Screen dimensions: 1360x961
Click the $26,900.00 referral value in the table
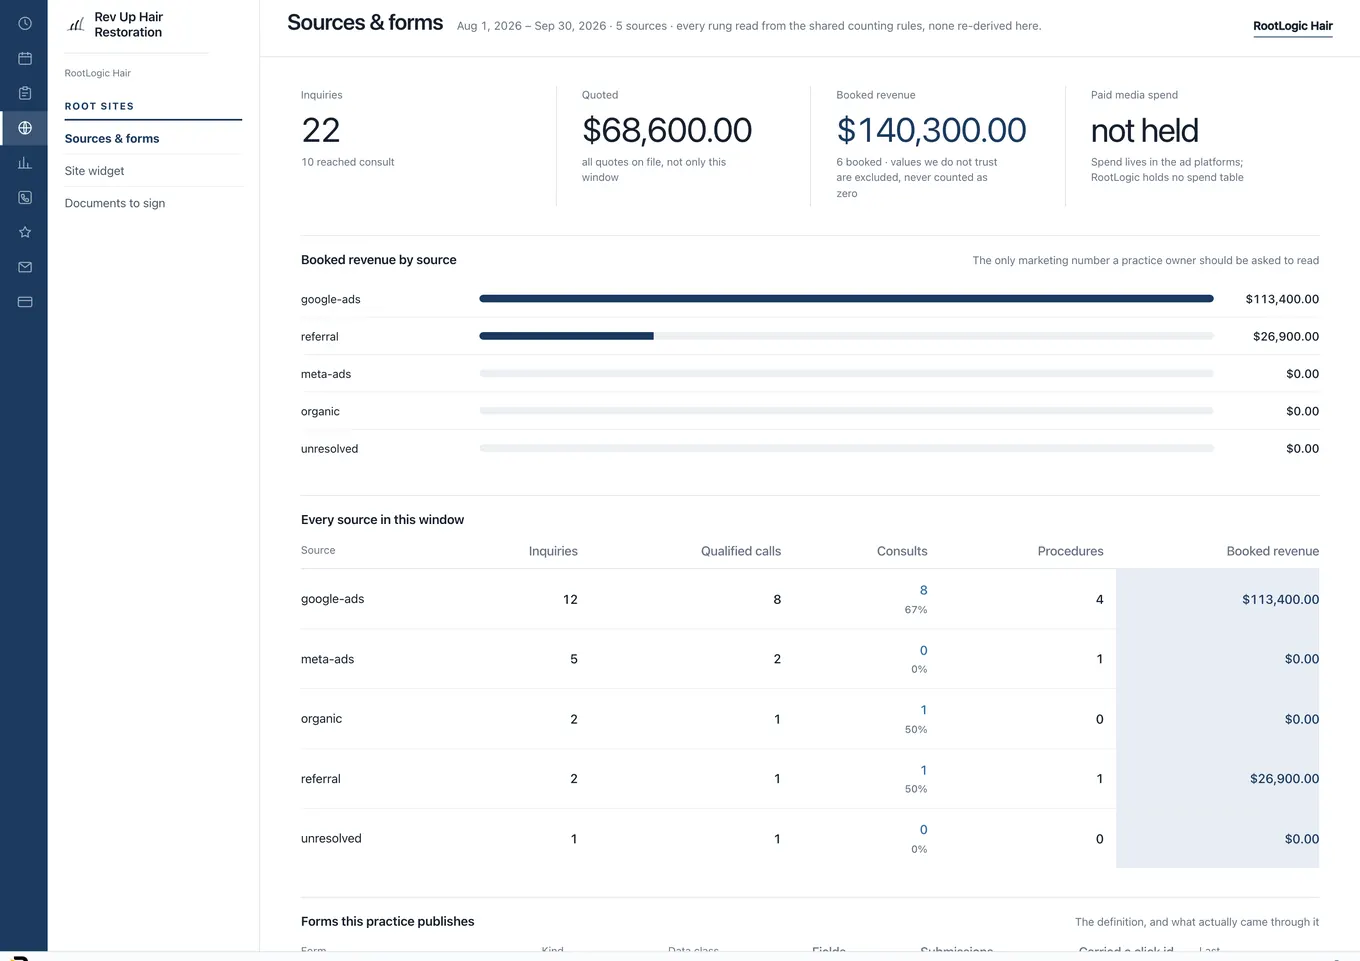coord(1284,779)
